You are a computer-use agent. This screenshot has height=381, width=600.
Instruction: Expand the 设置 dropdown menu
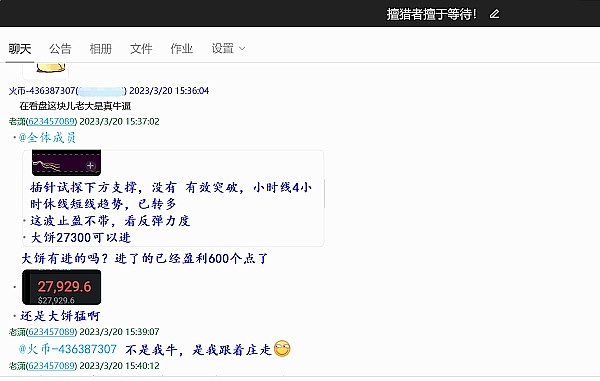click(x=228, y=49)
